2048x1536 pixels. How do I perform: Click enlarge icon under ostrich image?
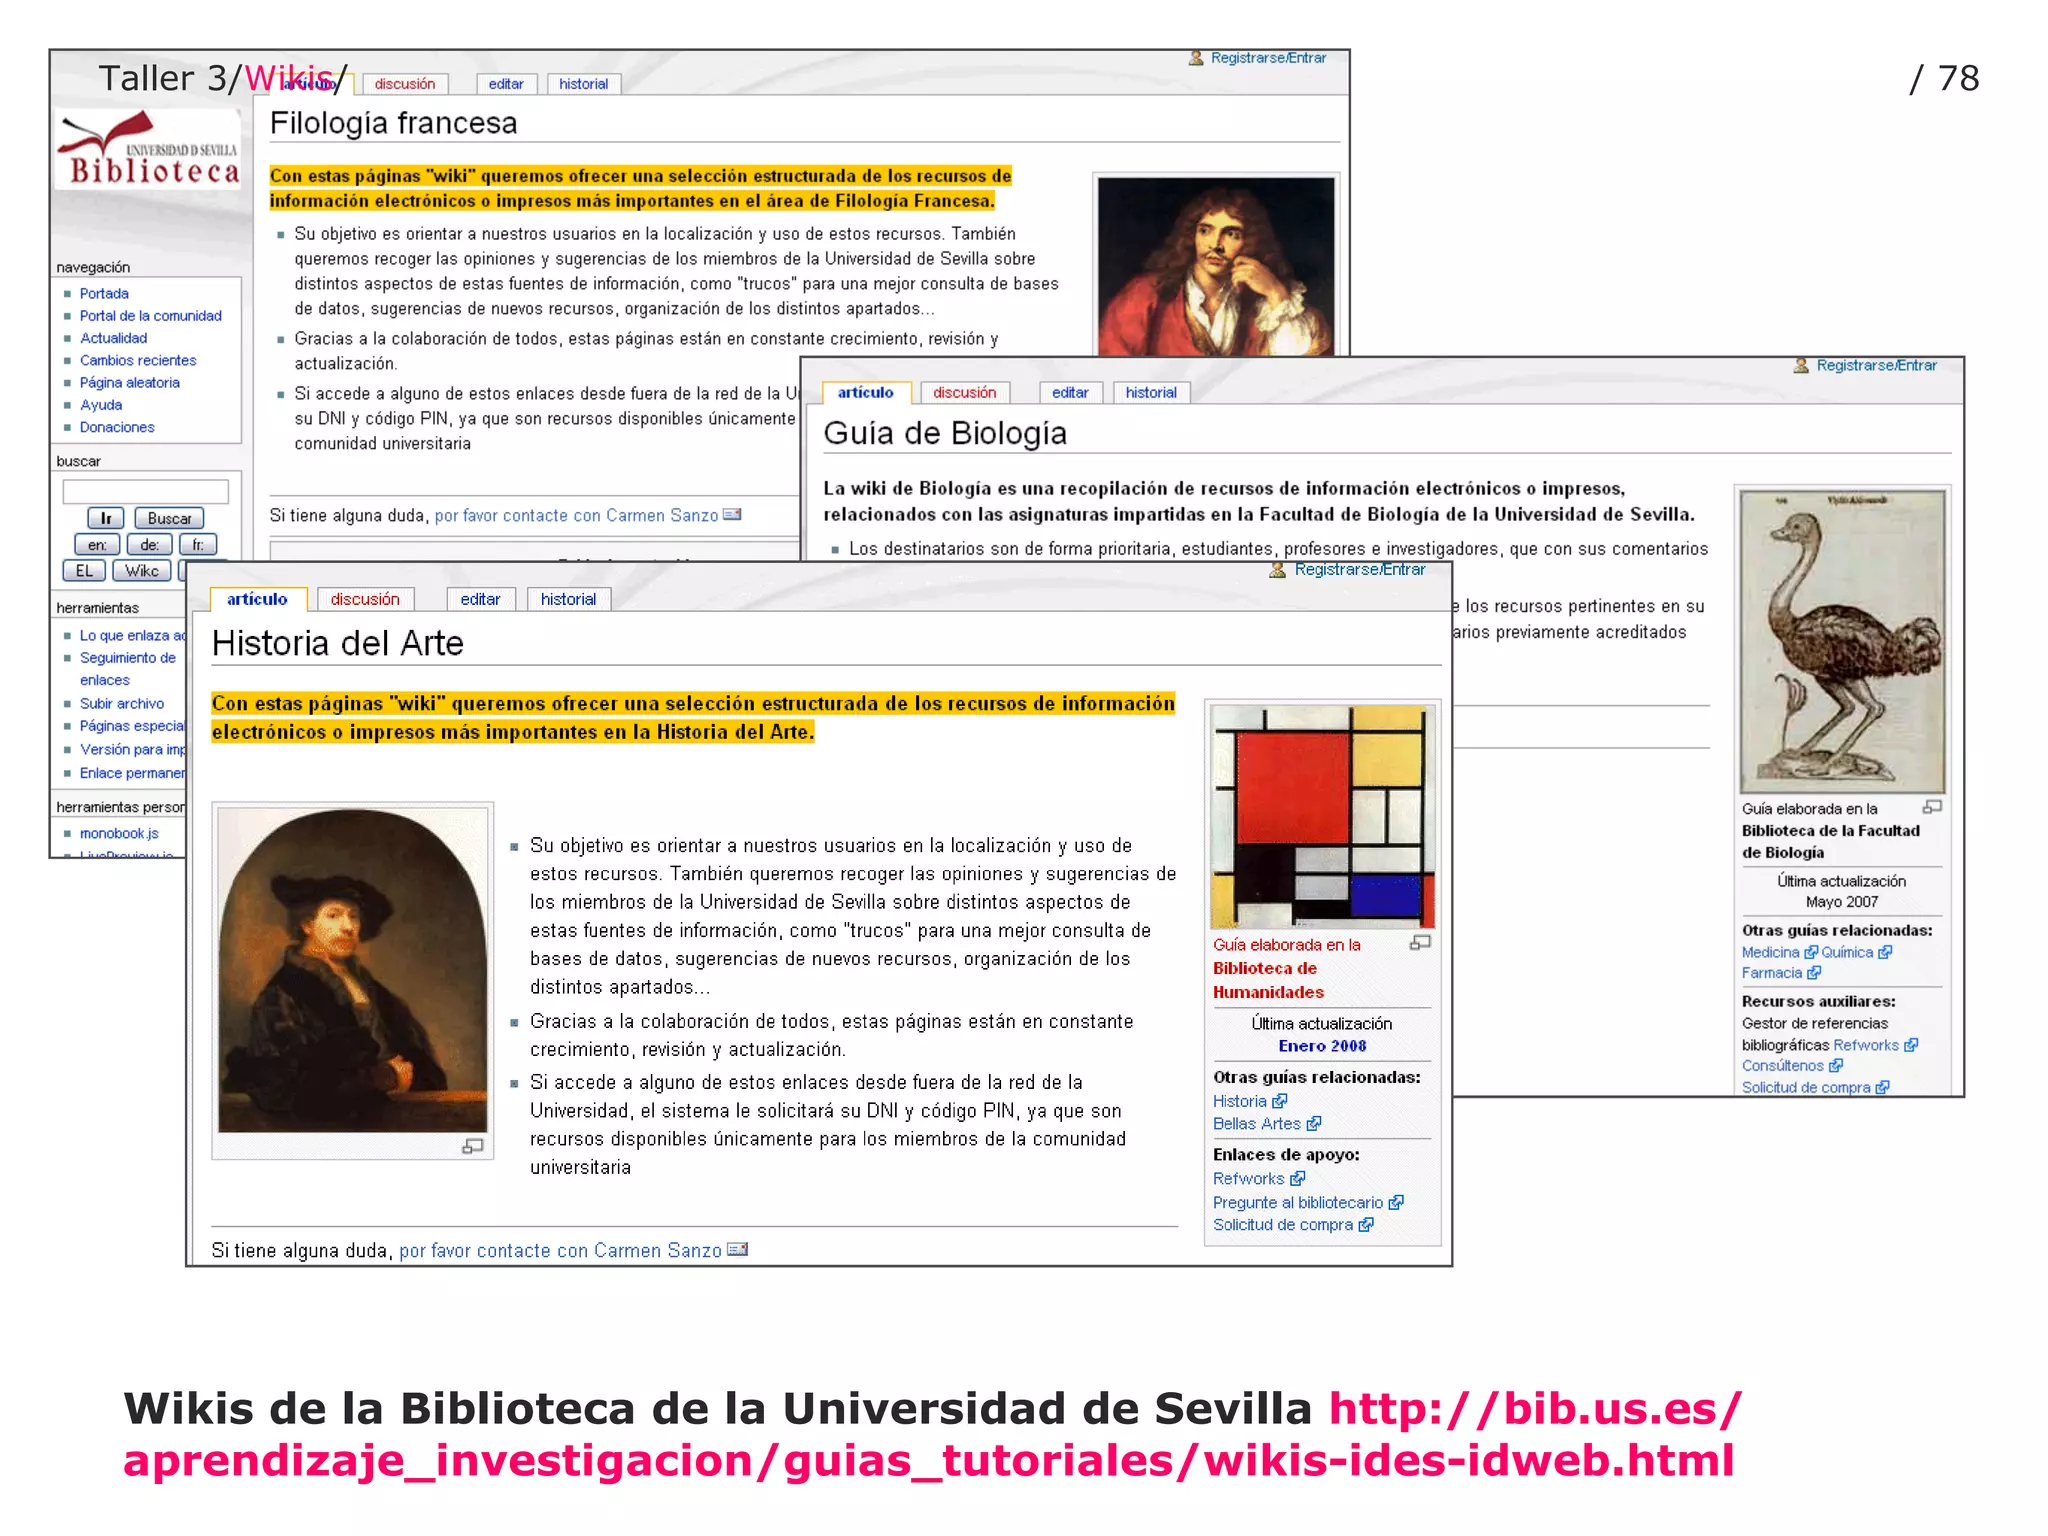pos(1932,806)
